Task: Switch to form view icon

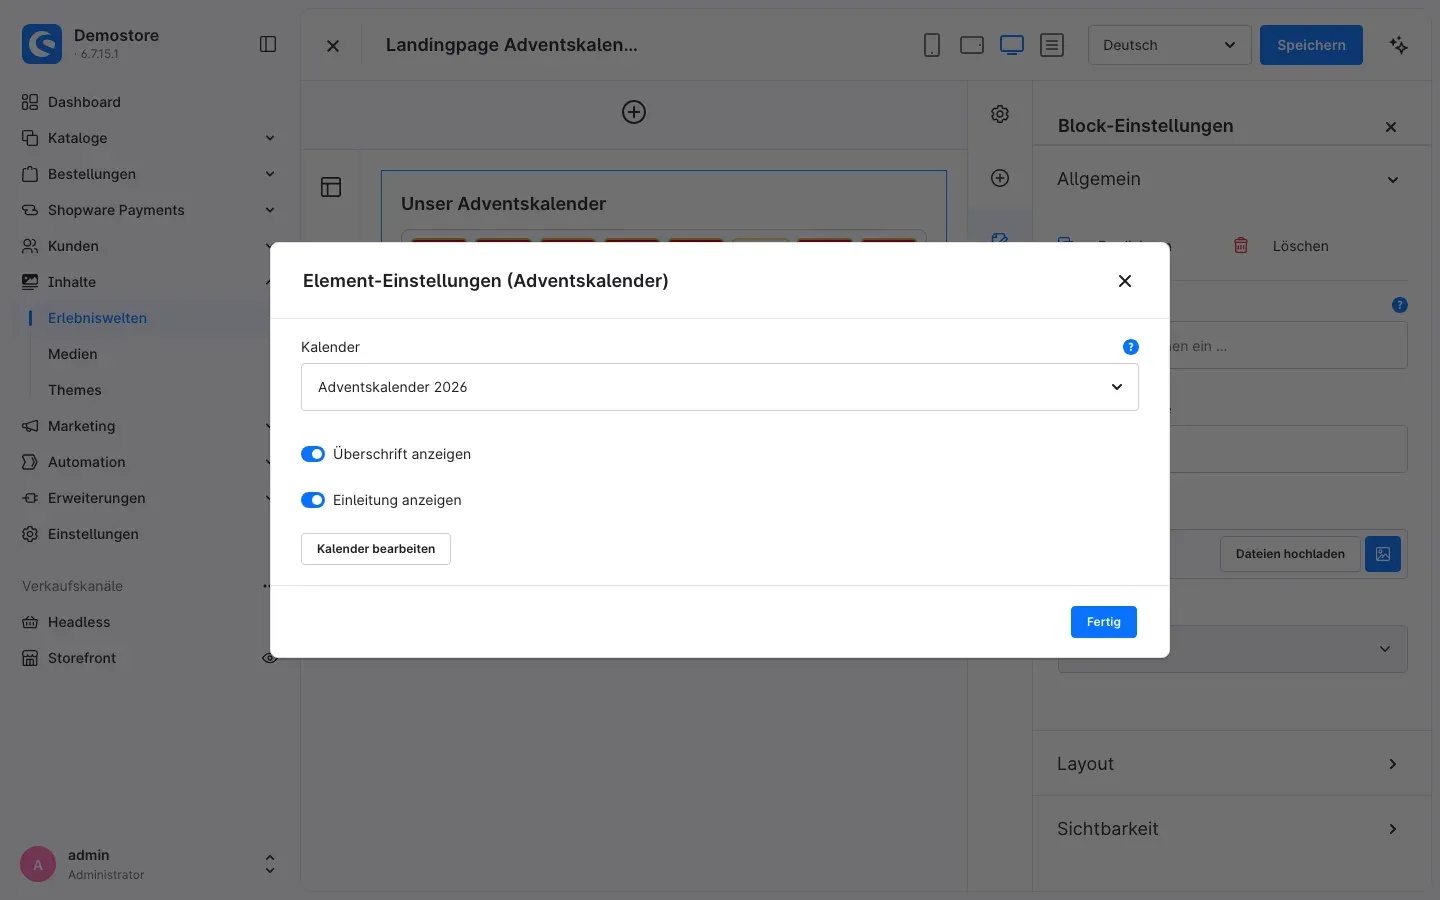Action: 1052,45
